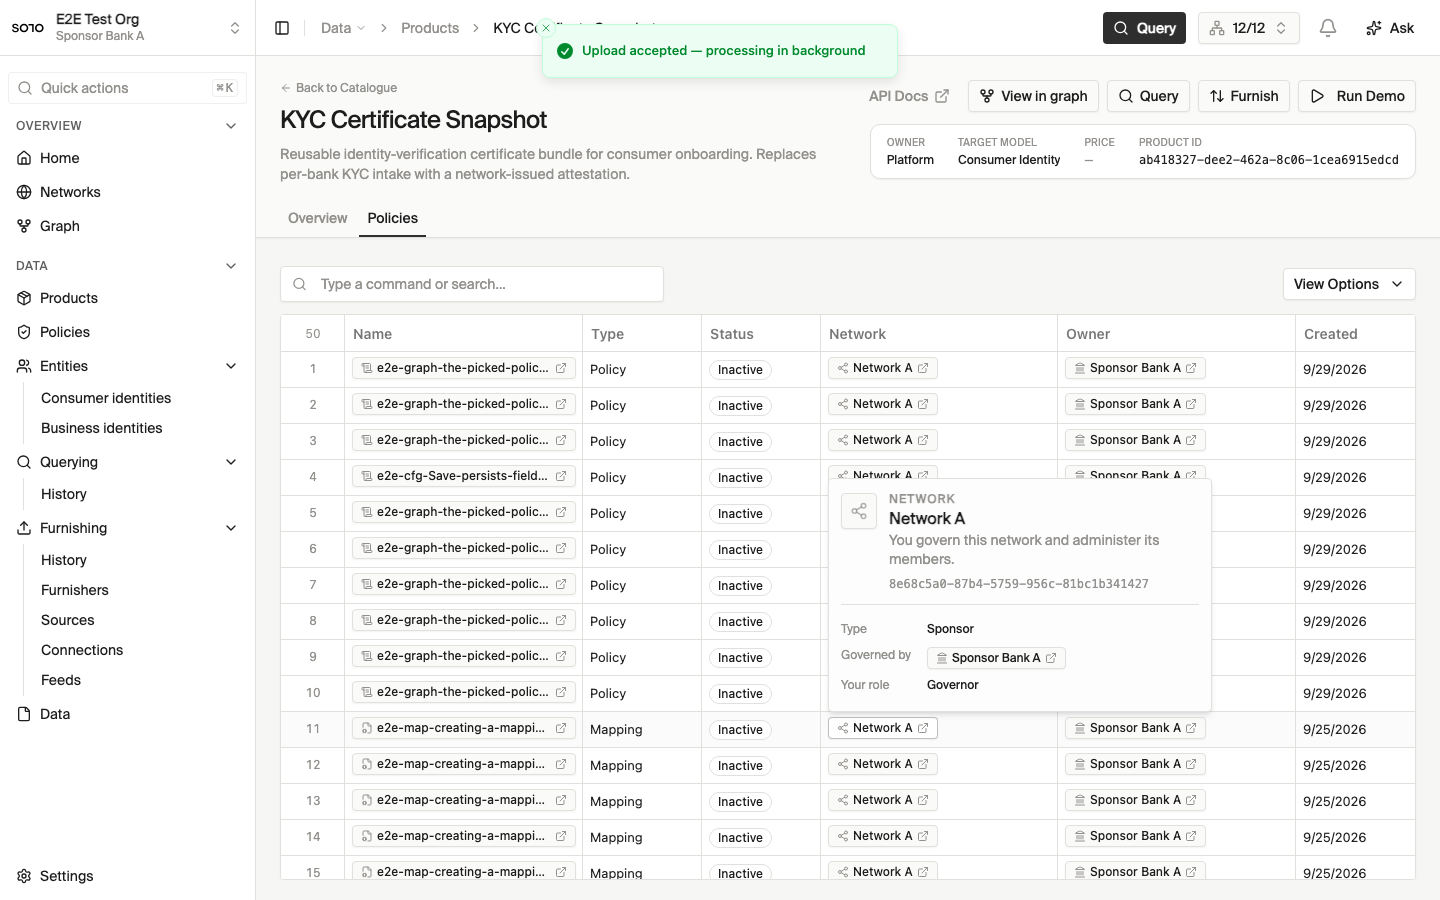Screen dimensions: 1440x900
Task: Click the network share icon in popup
Action: (x=859, y=511)
